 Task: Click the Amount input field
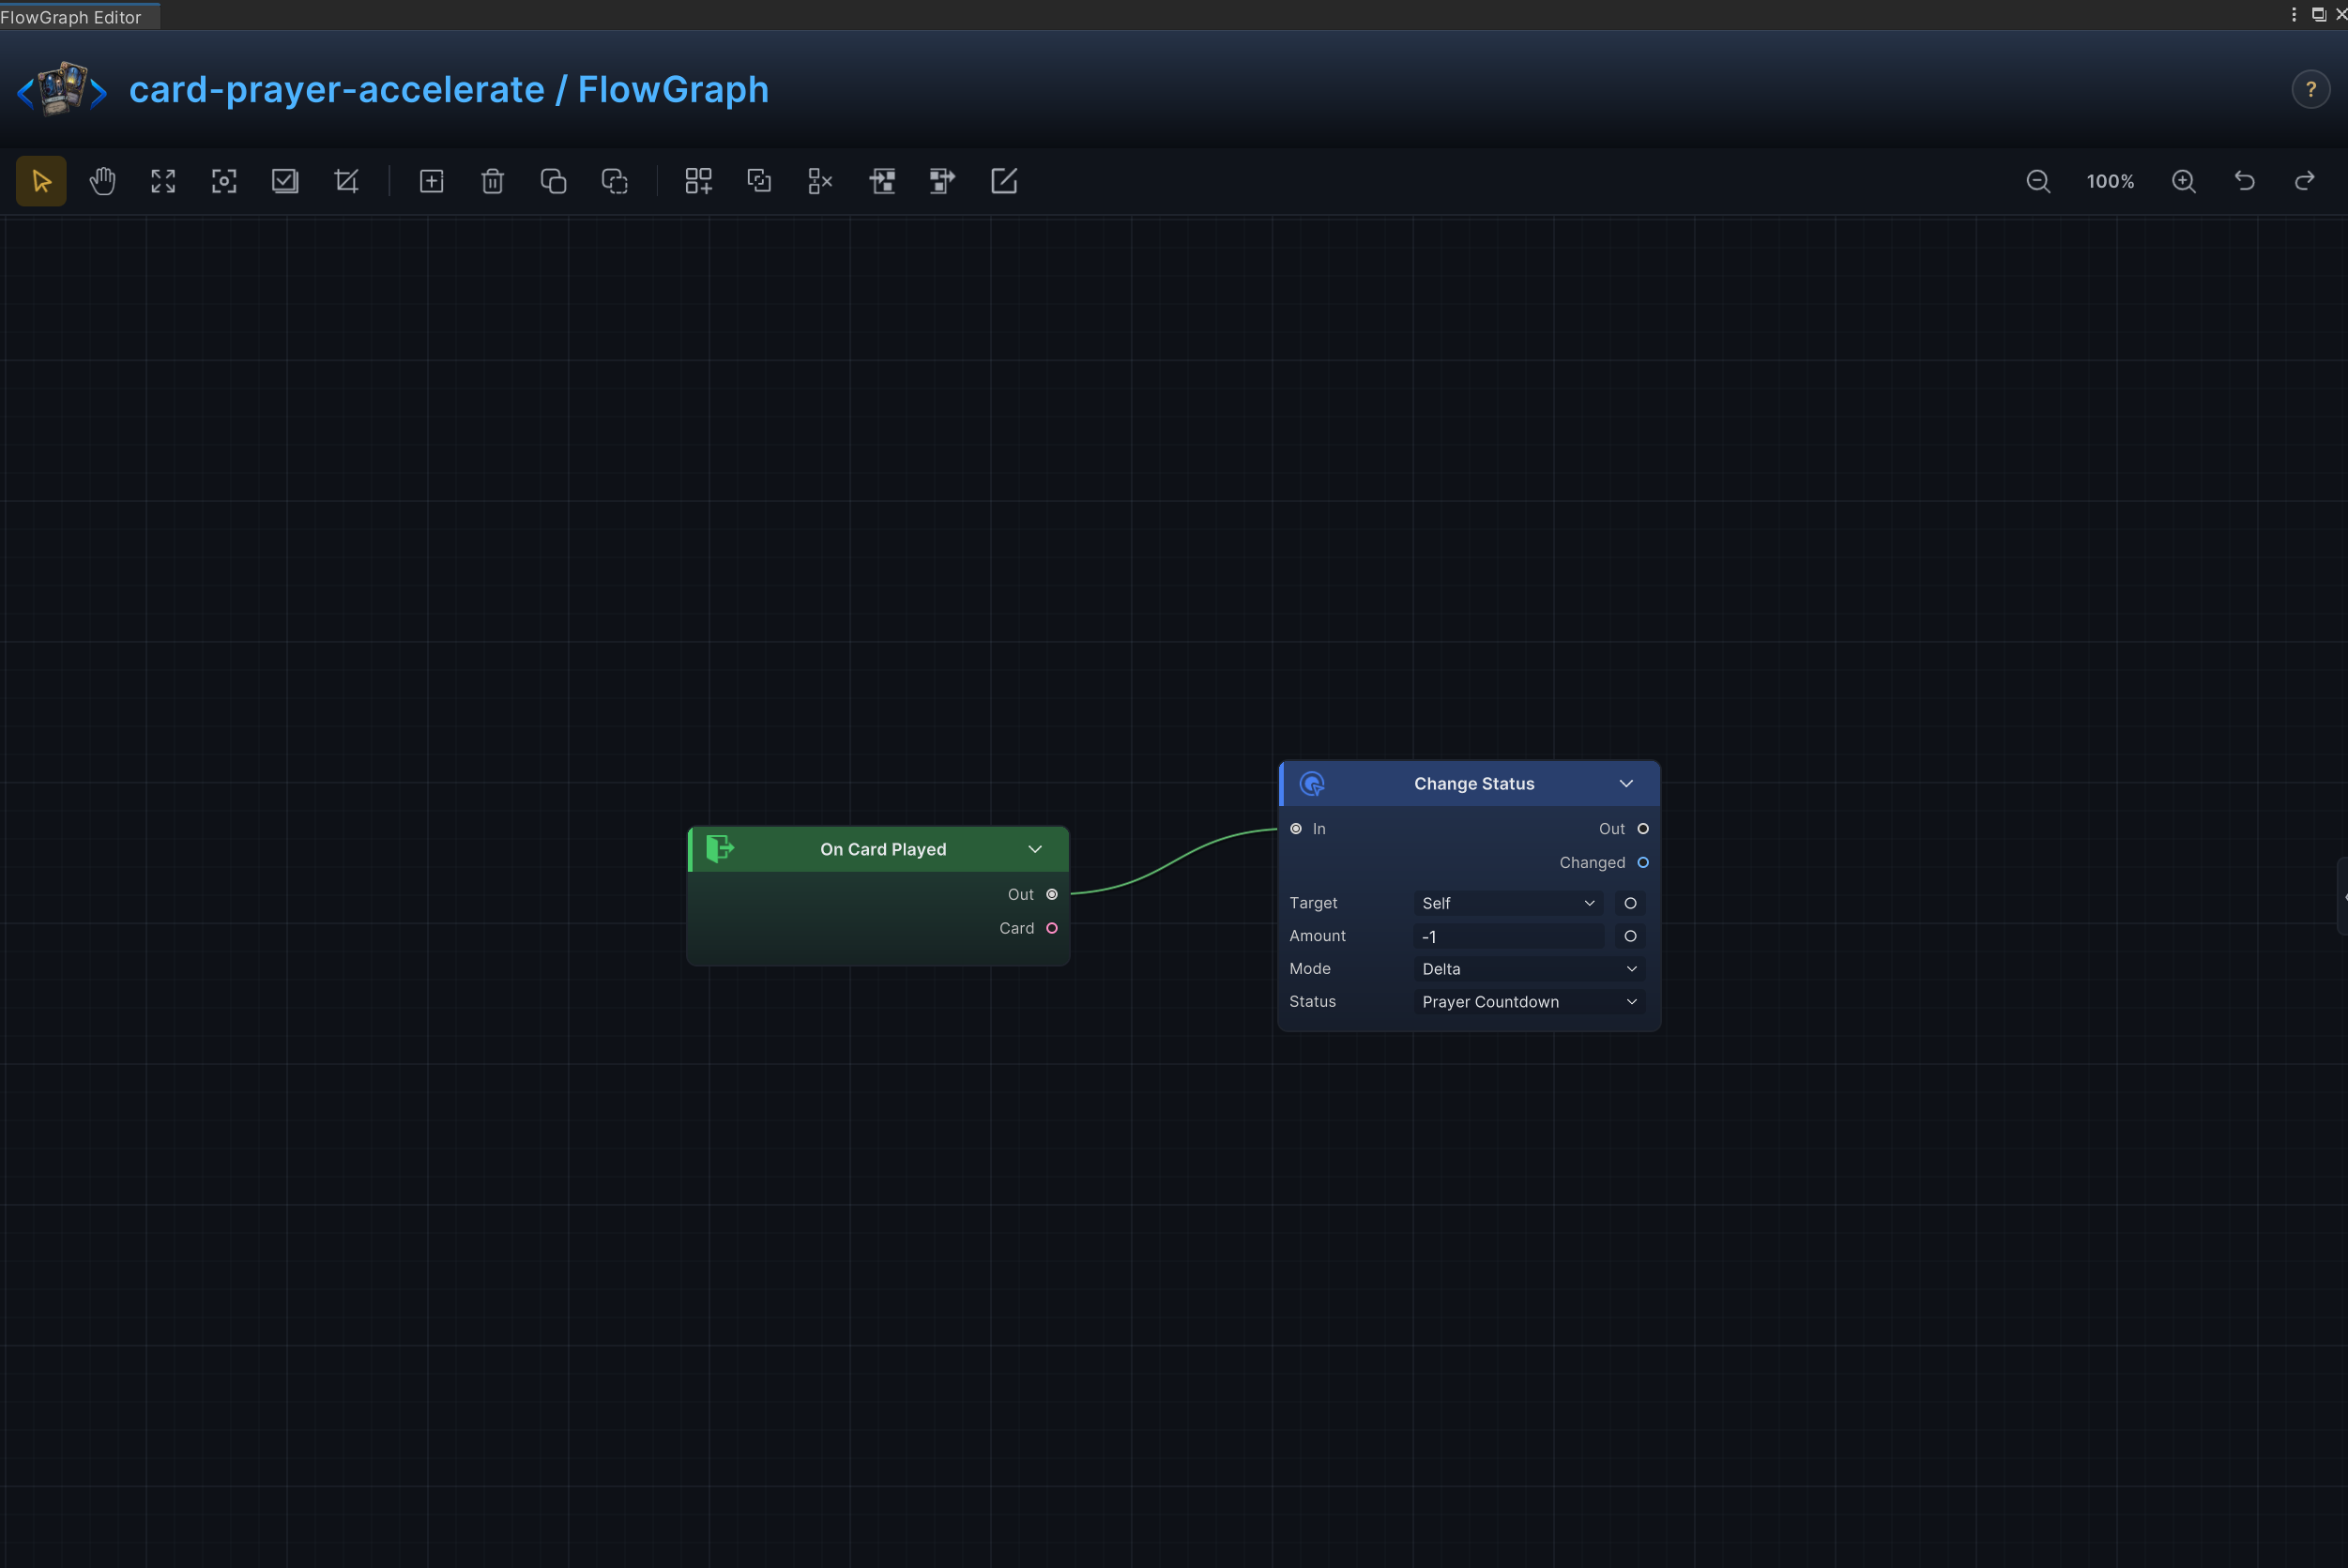pyautogui.click(x=1508, y=936)
